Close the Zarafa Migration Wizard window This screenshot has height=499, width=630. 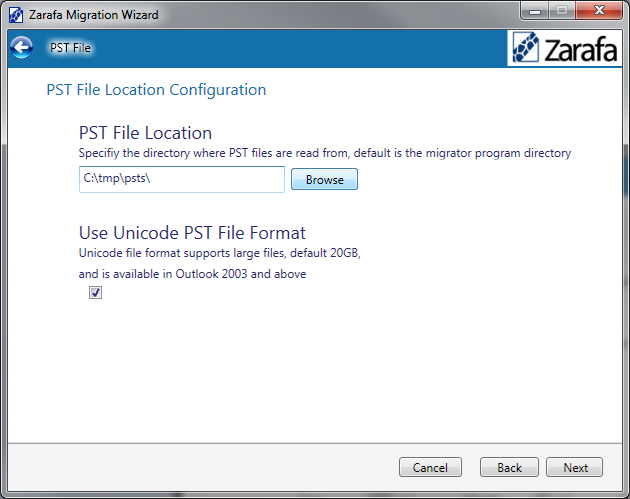[x=599, y=13]
